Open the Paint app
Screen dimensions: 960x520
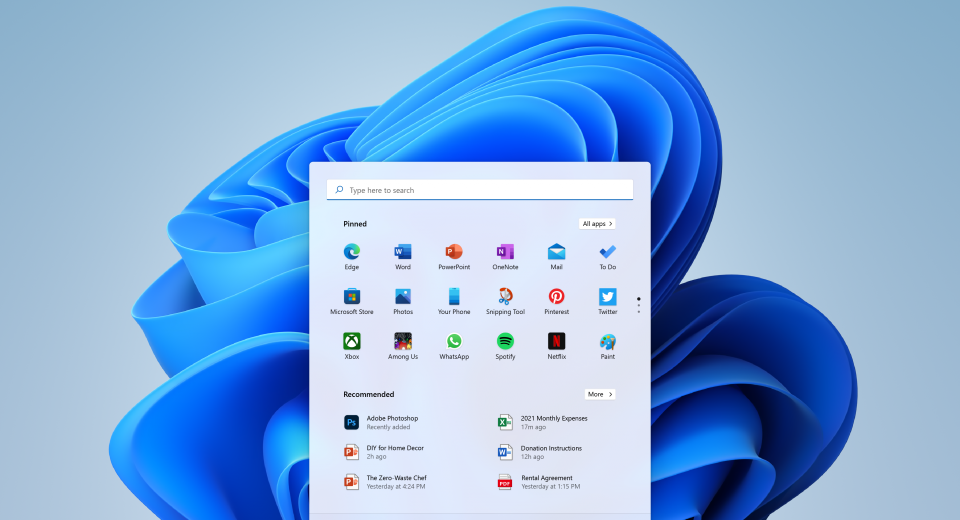click(607, 342)
